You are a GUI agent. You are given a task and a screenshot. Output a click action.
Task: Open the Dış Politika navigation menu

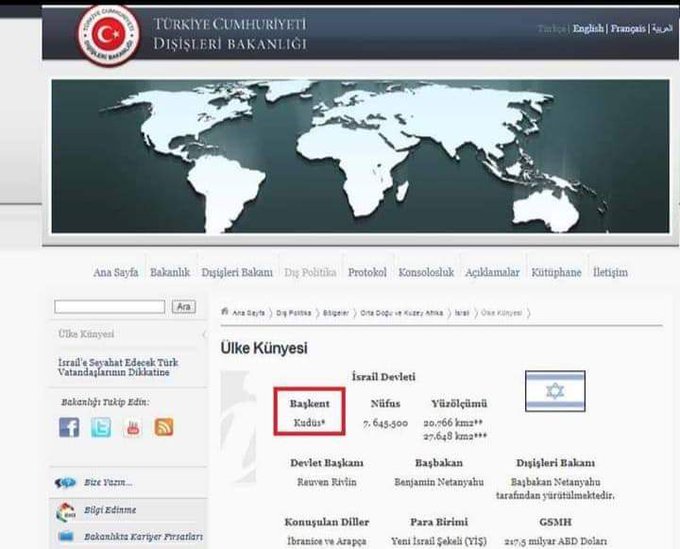click(309, 272)
